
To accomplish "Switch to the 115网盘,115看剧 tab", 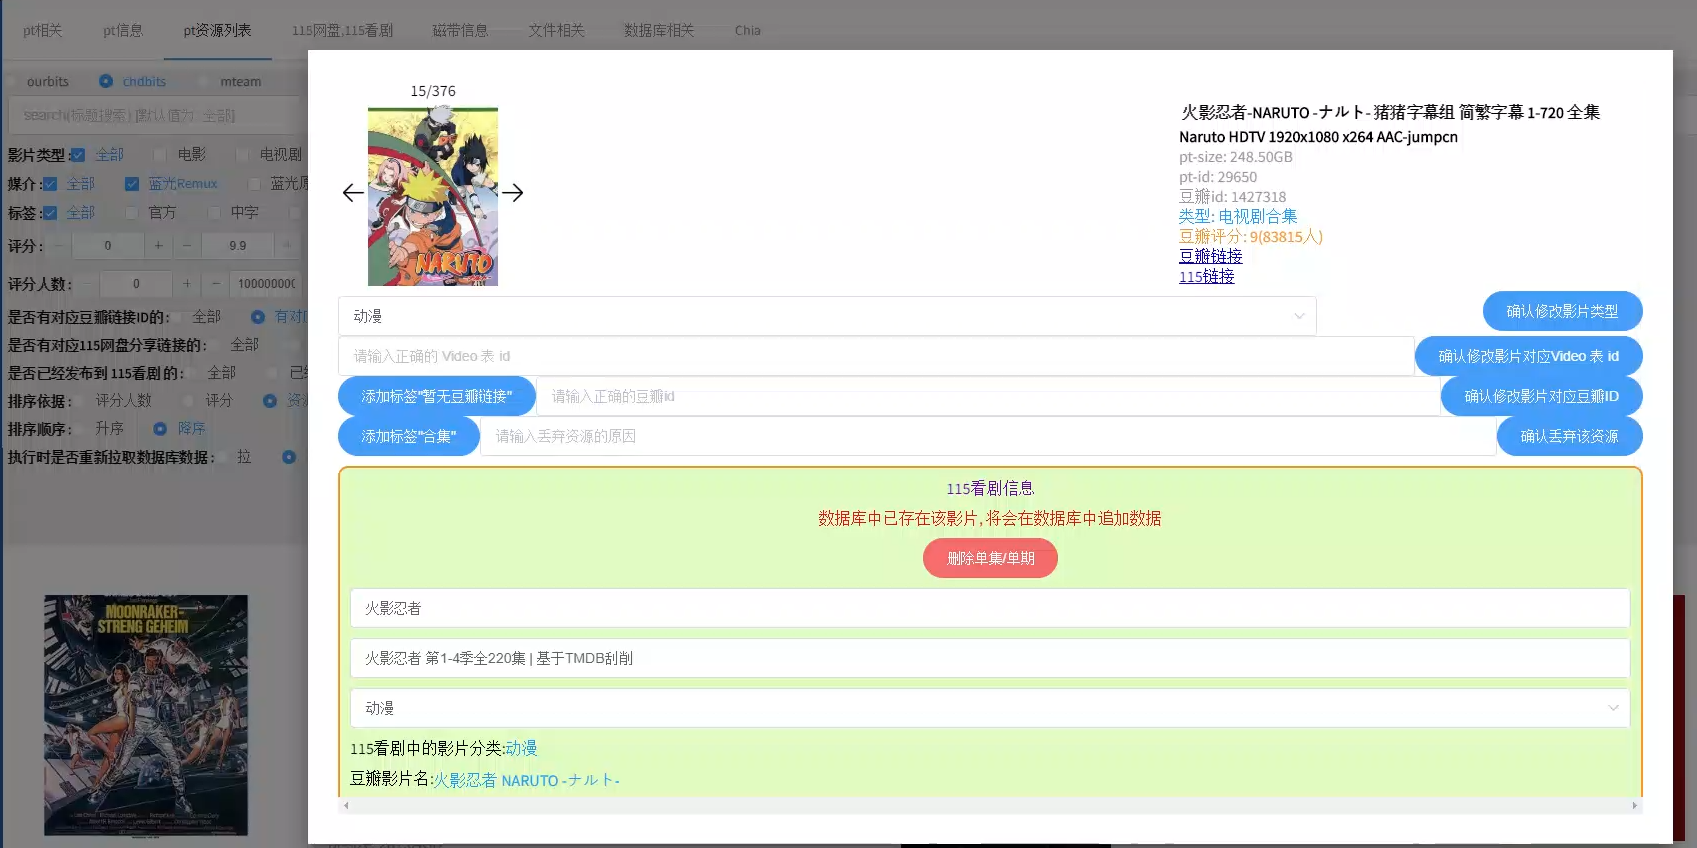I will [342, 30].
